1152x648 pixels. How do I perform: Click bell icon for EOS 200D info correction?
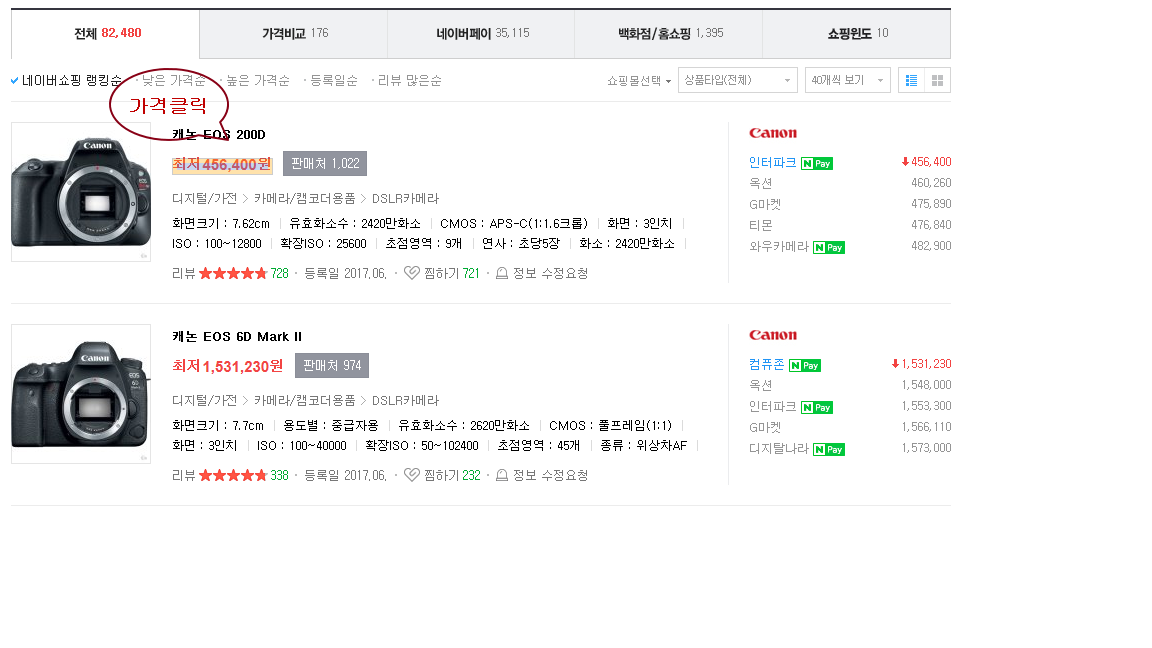point(502,273)
